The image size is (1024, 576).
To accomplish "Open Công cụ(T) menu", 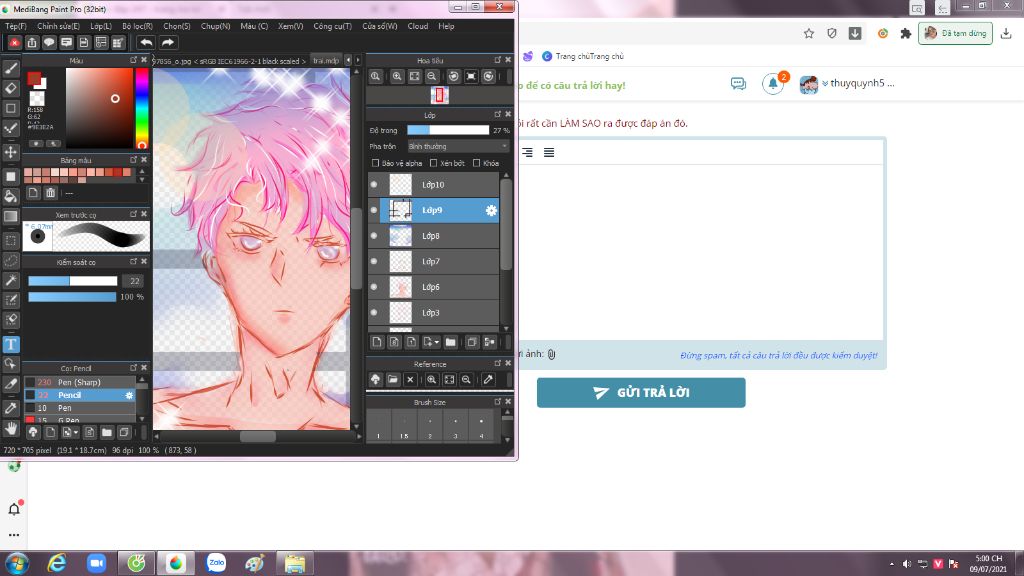I will [x=332, y=26].
